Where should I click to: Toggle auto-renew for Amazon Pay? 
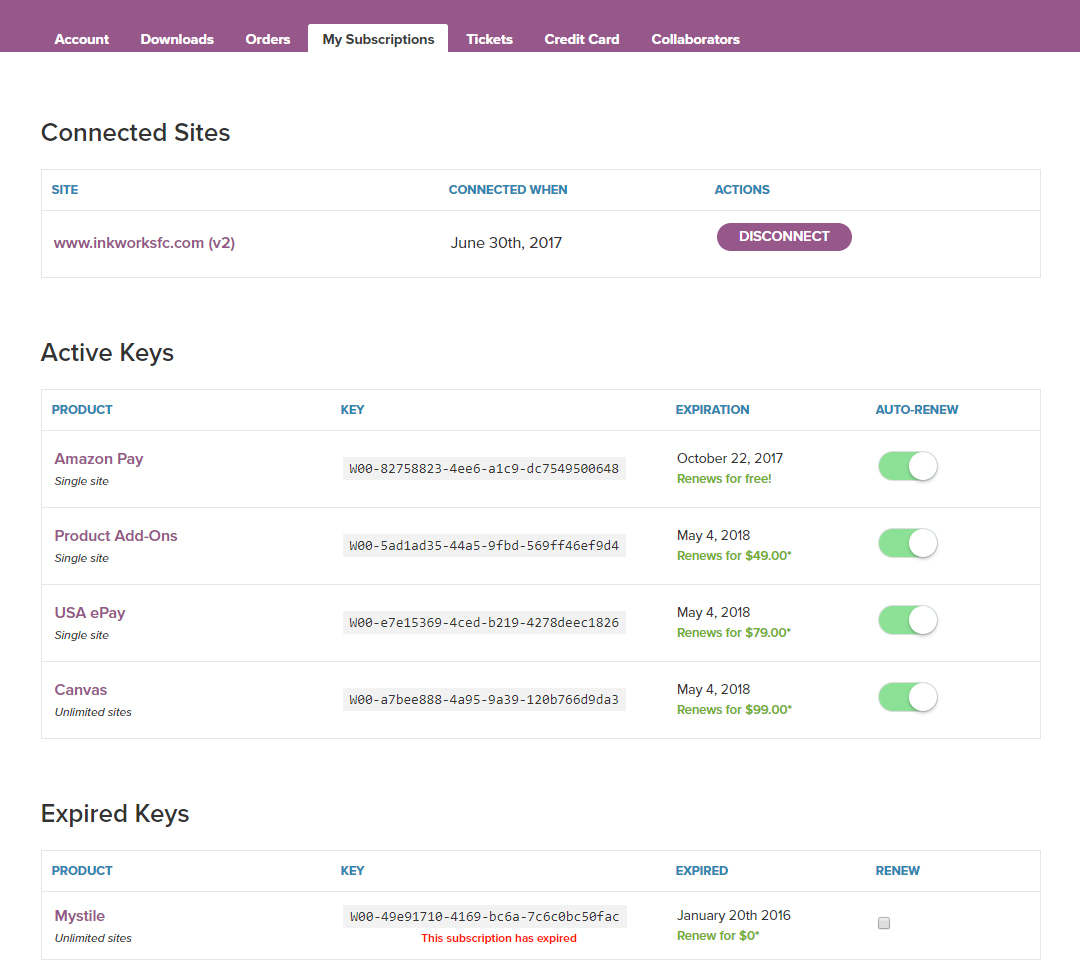point(908,466)
